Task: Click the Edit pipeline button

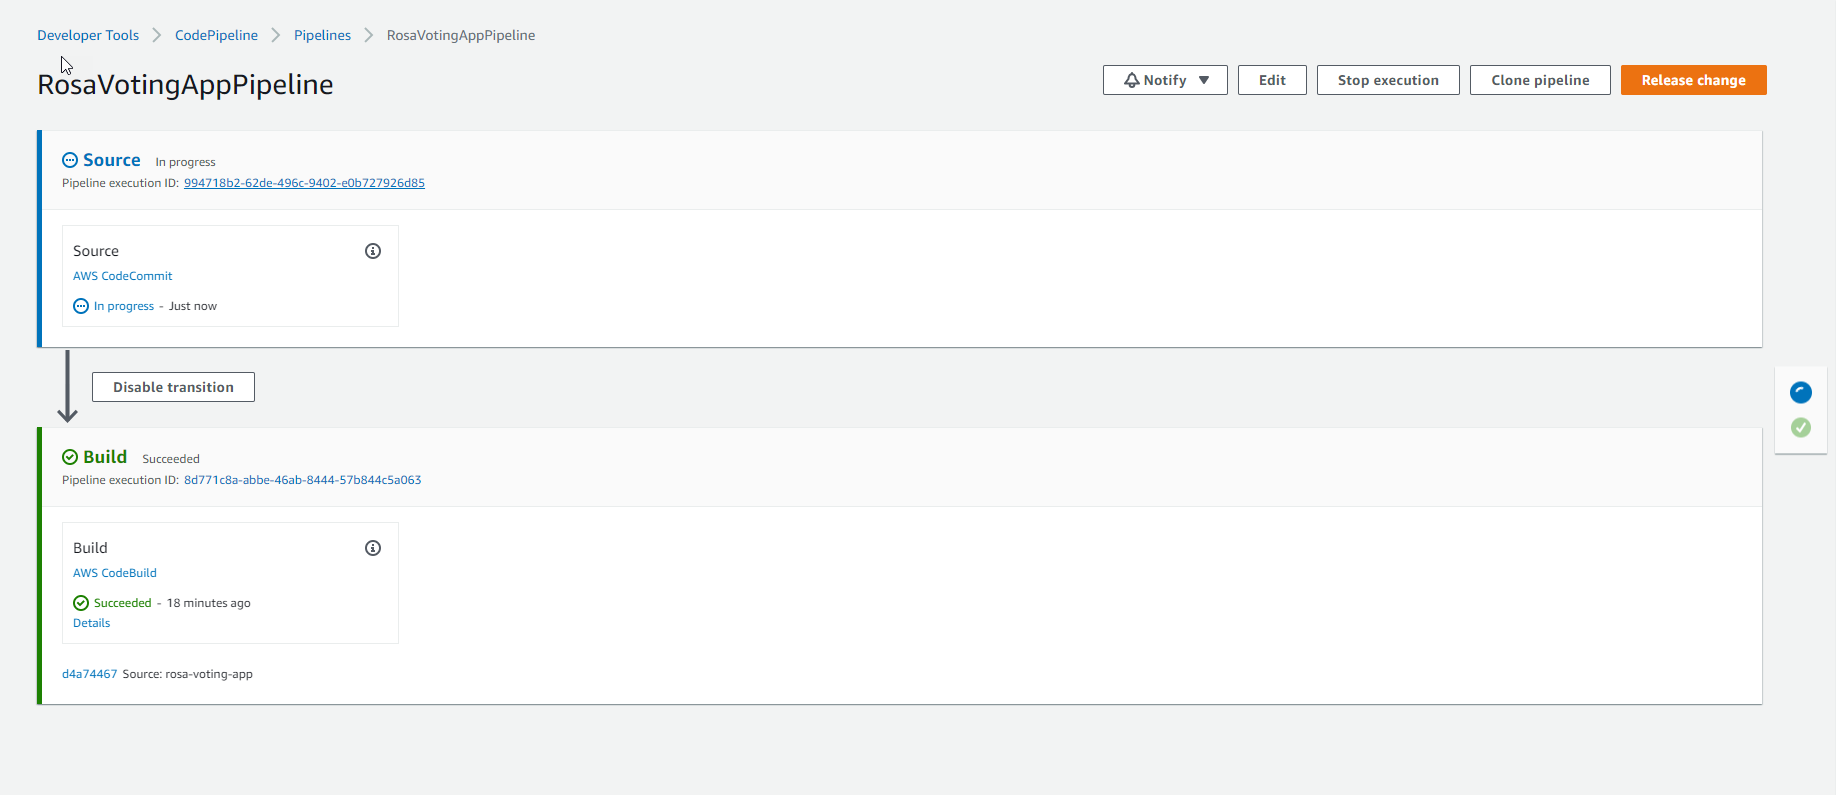Action: point(1272,80)
